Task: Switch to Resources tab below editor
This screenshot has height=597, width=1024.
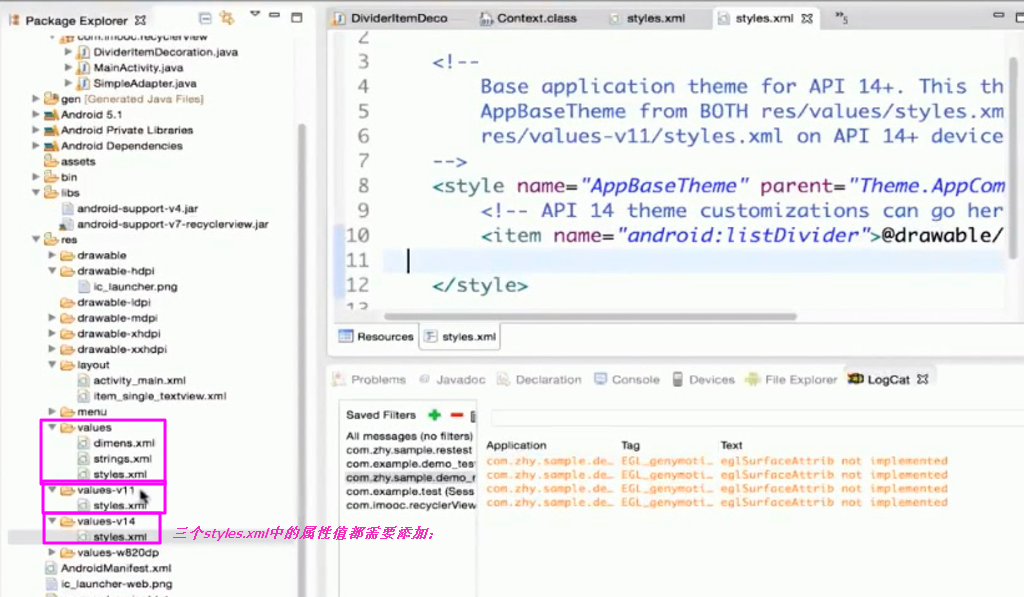Action: [x=376, y=337]
